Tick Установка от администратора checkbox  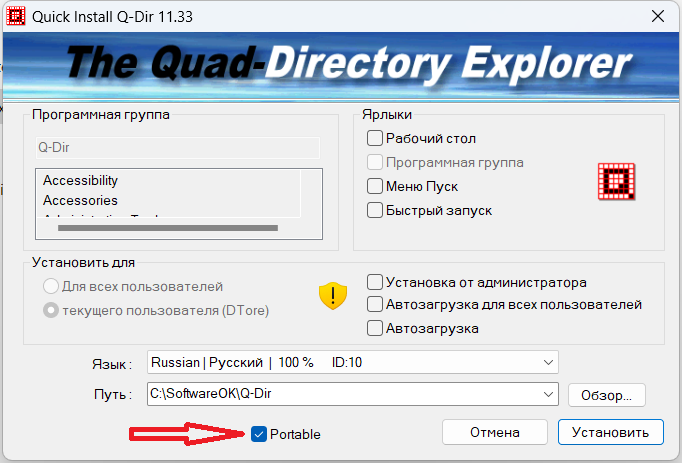(375, 282)
